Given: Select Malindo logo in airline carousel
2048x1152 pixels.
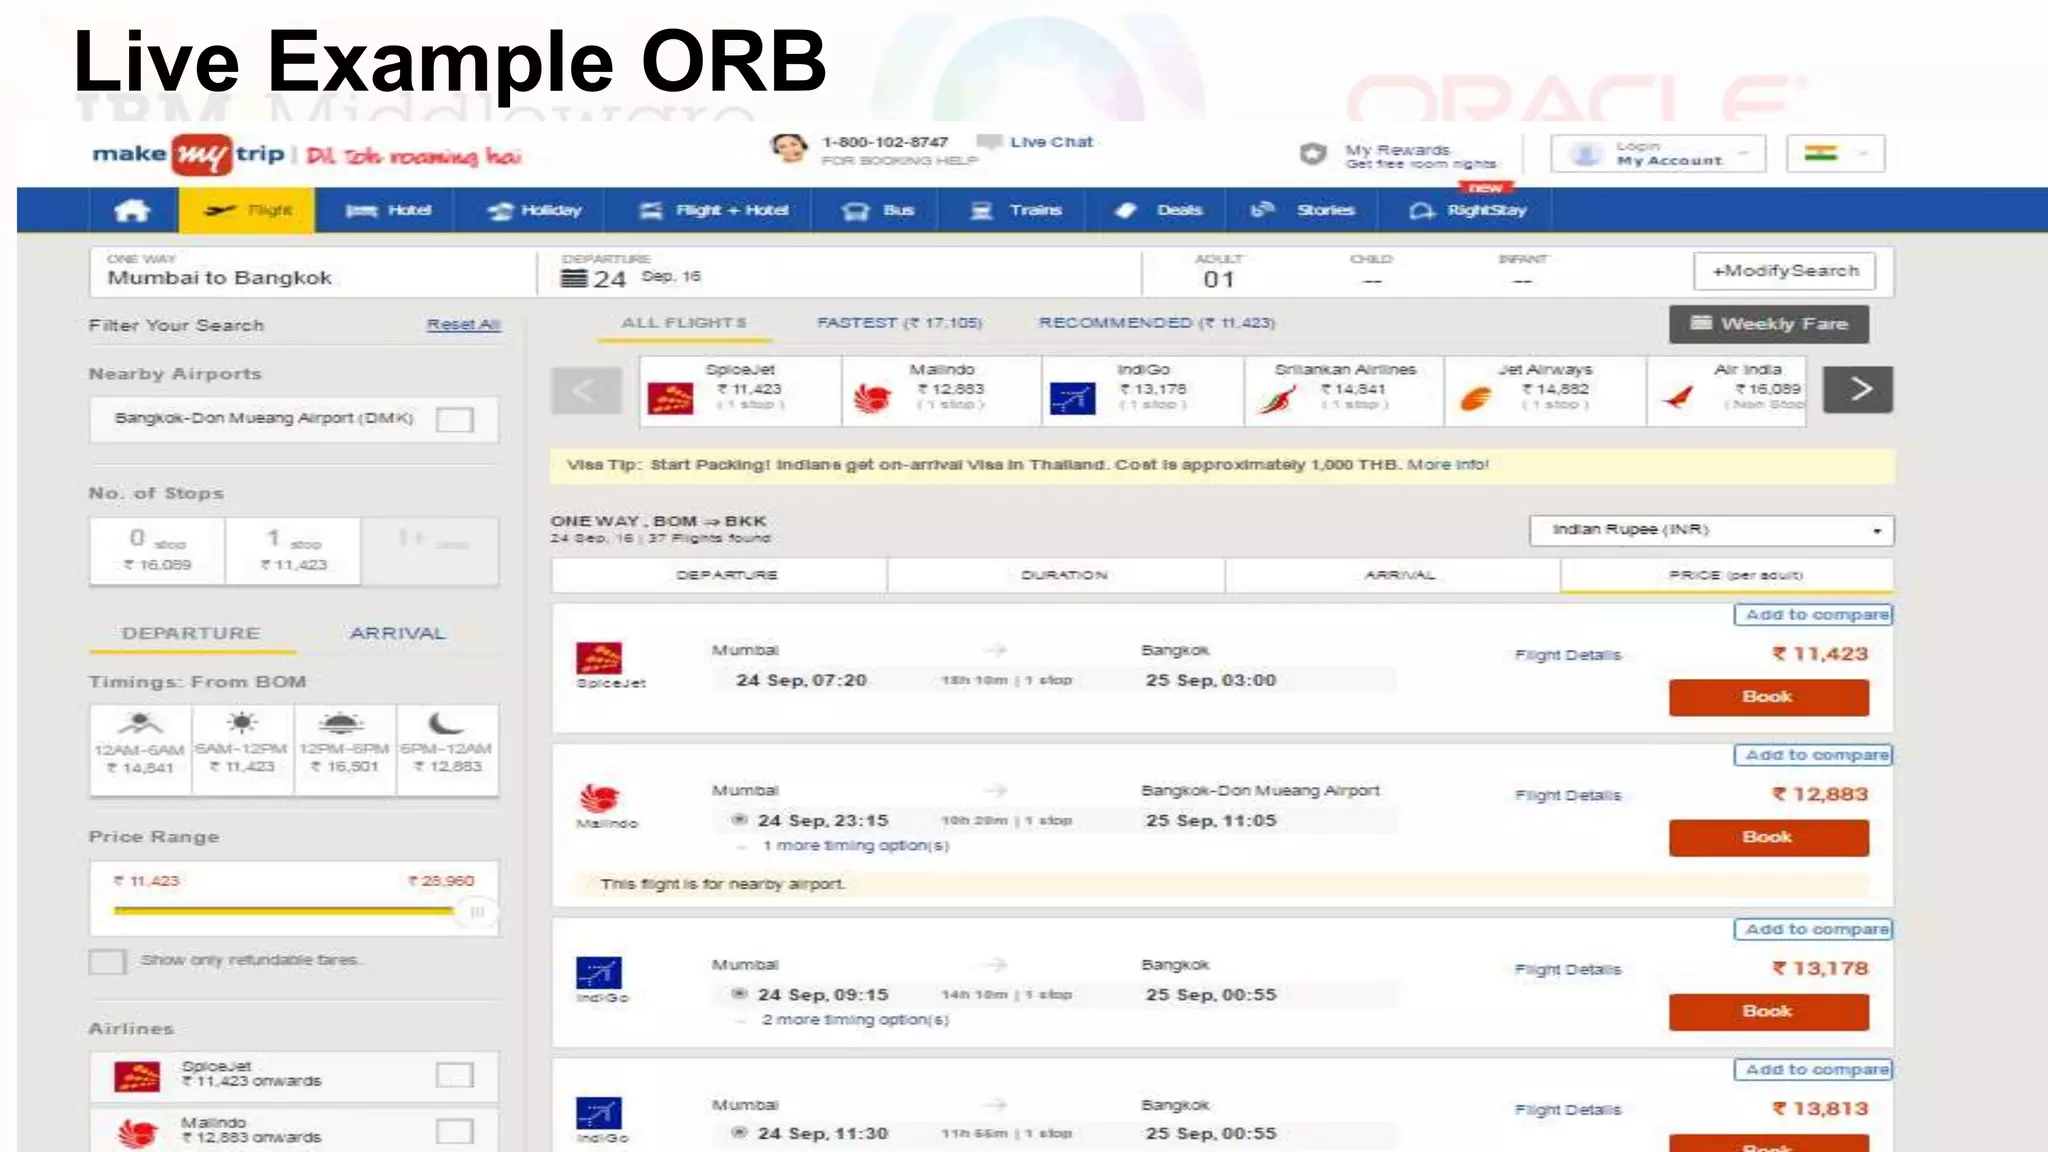Looking at the screenshot, I should coord(872,398).
